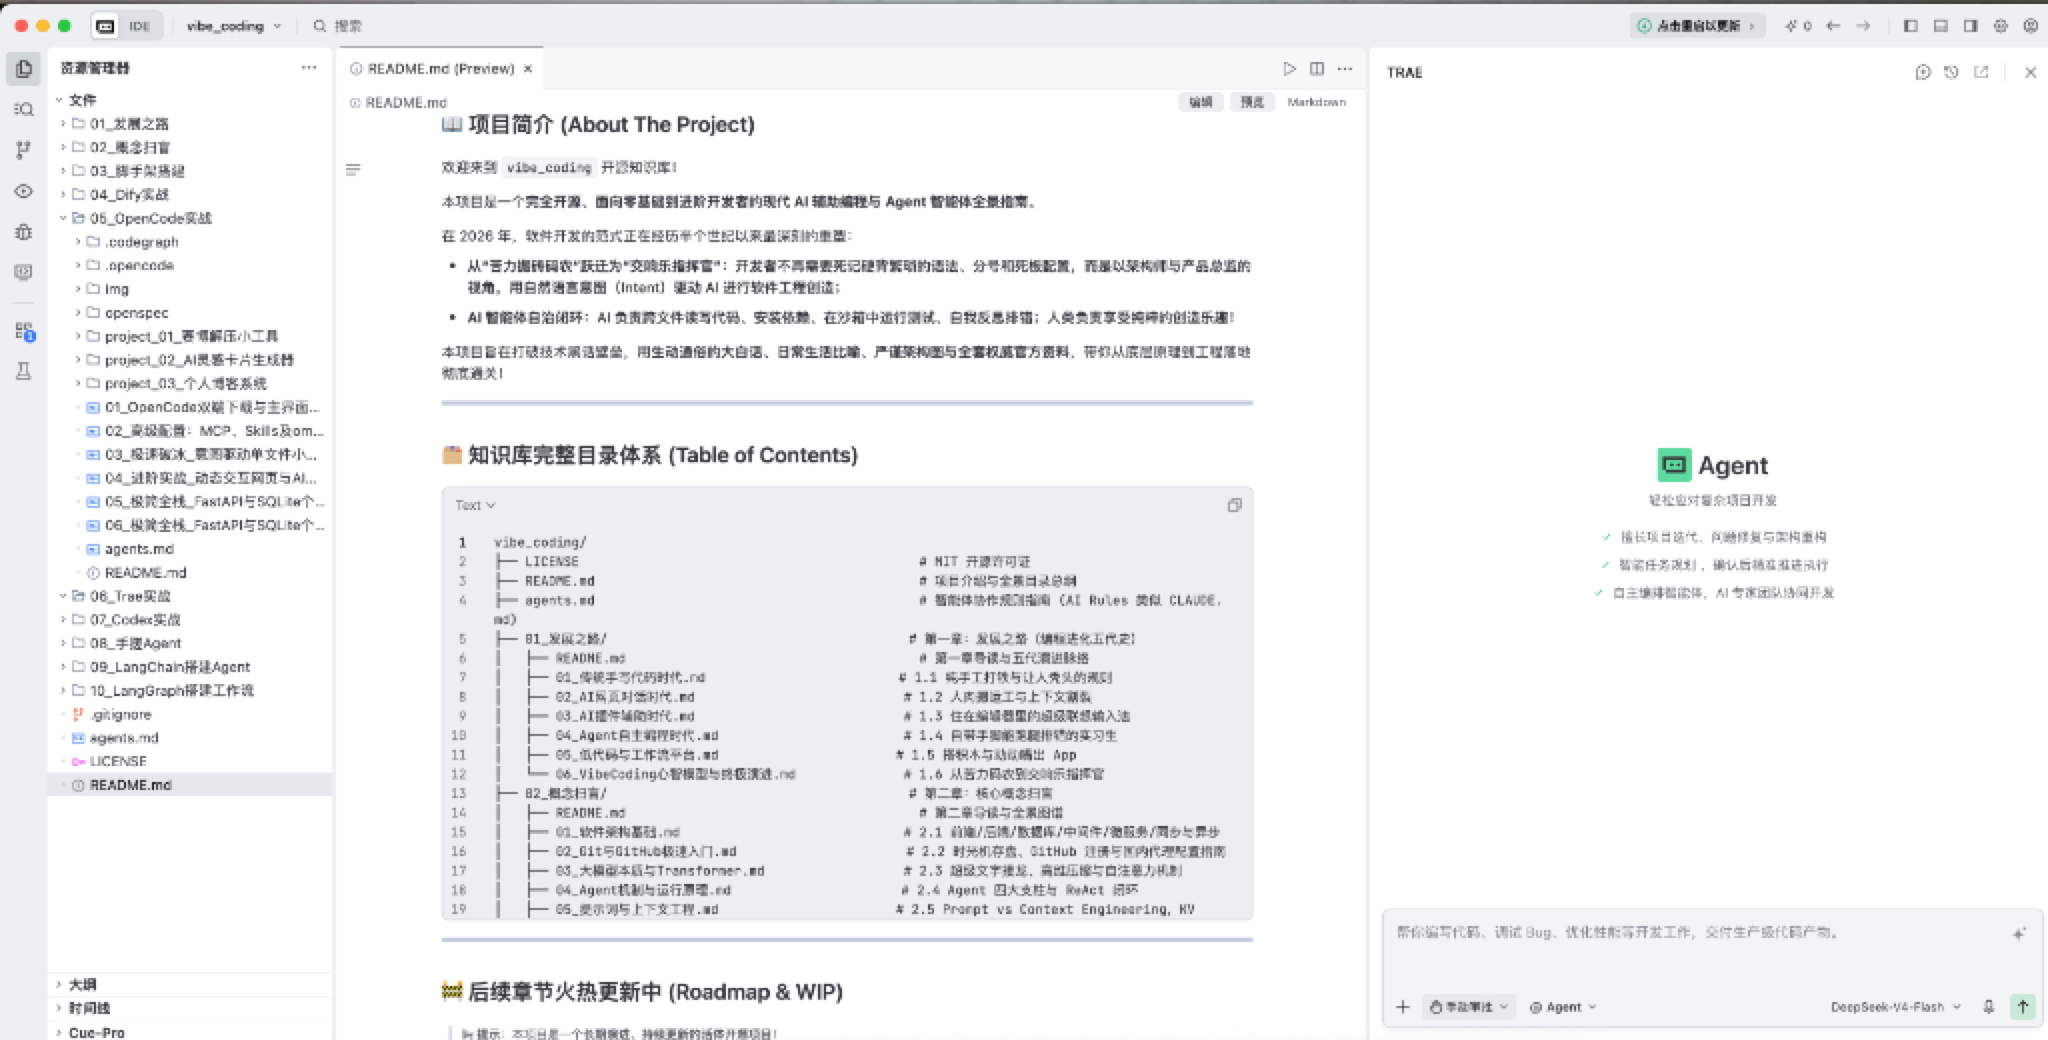Pop out TRAE chat panel to new window
Image resolution: width=2048 pixels, height=1040 pixels.
[1981, 72]
